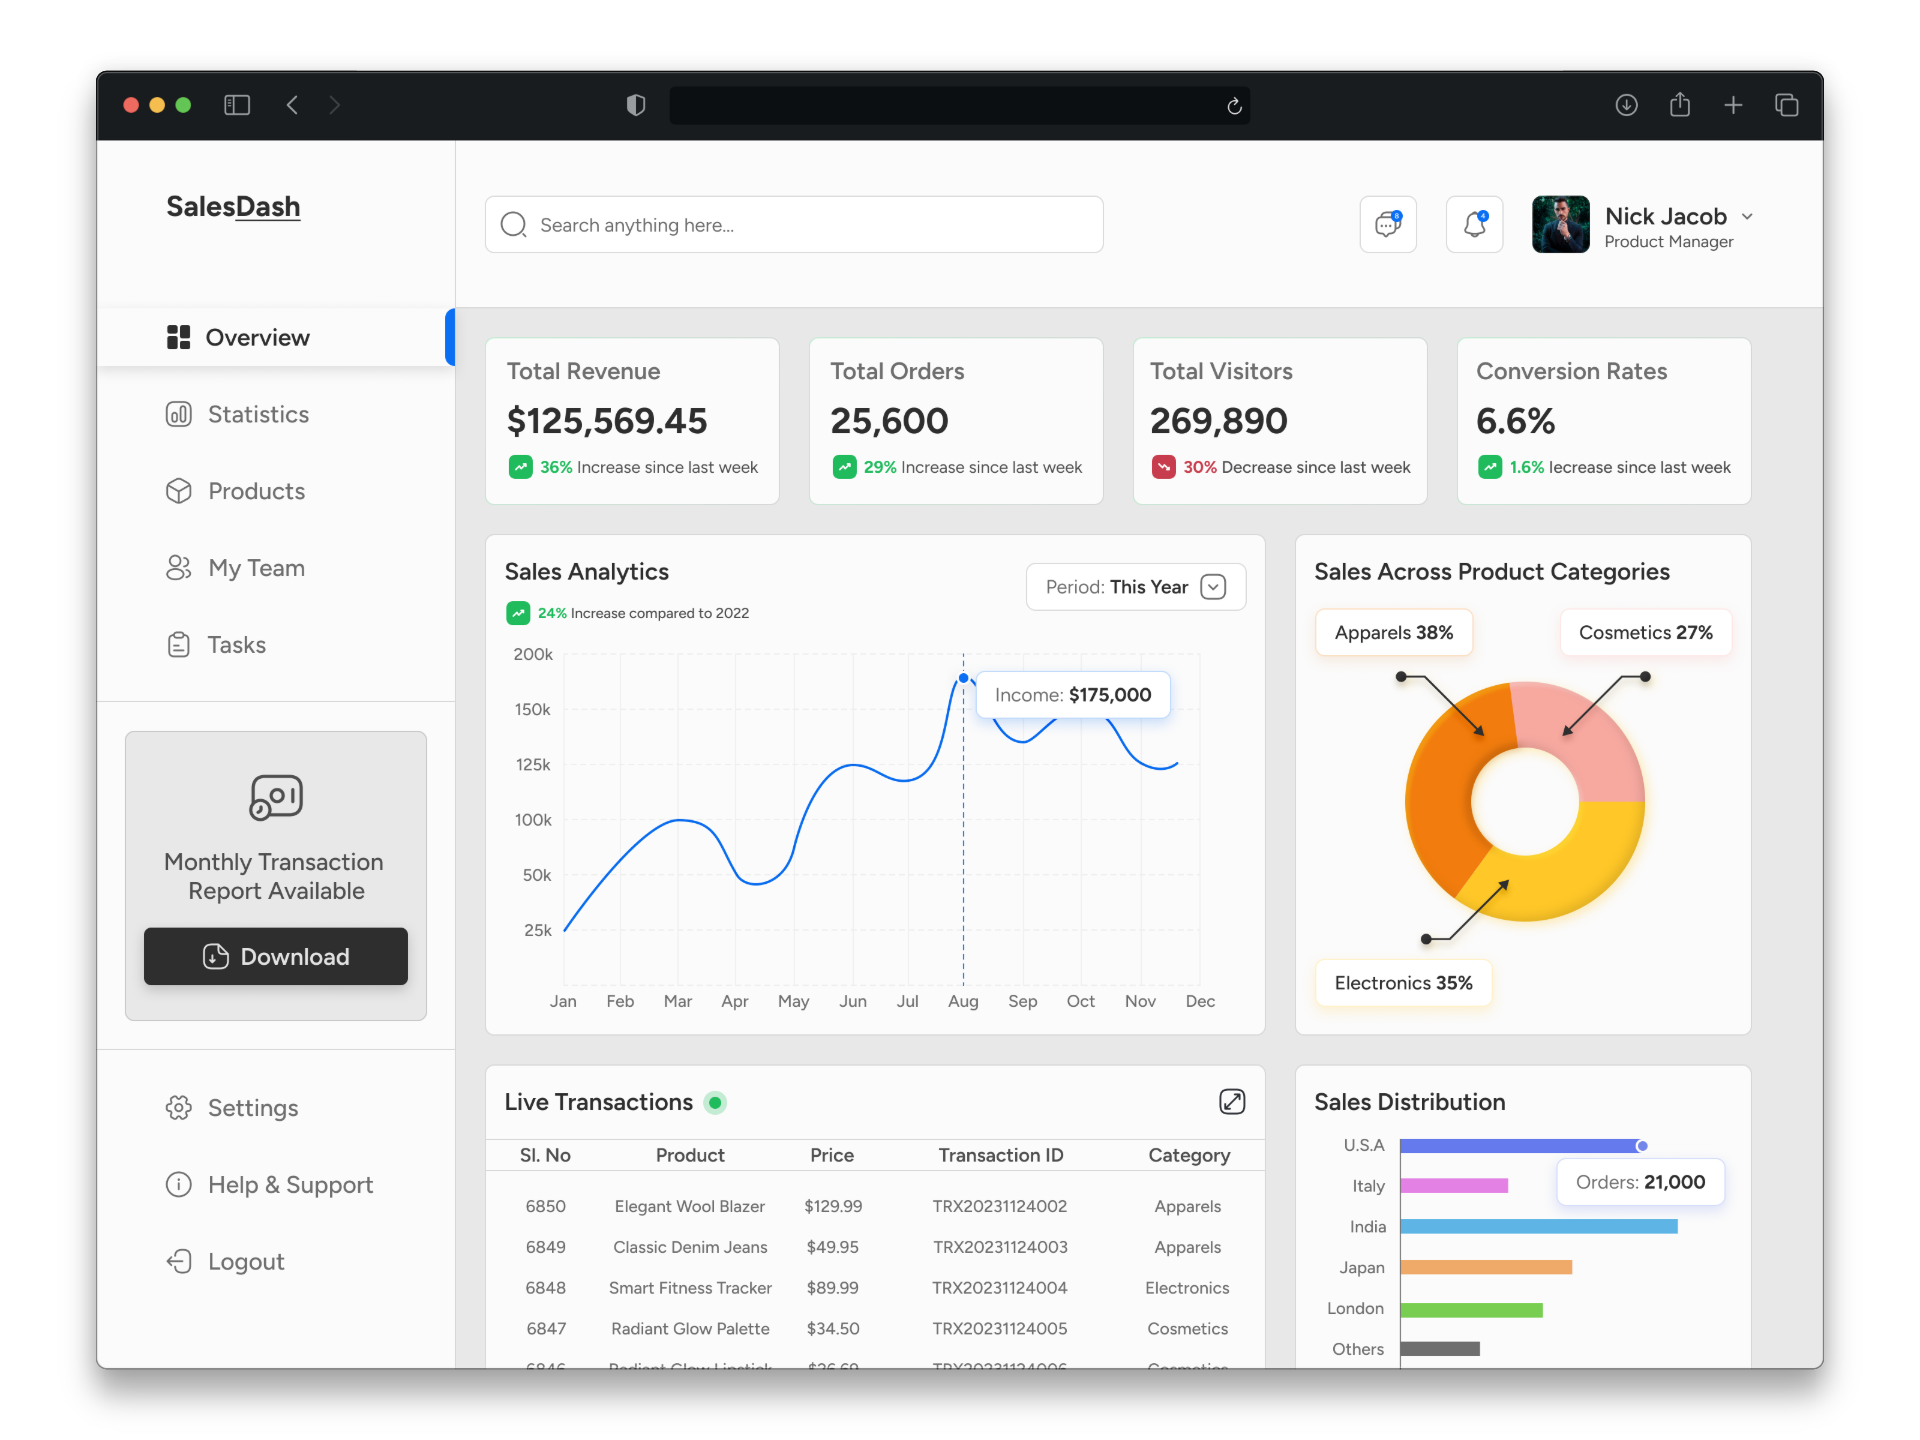This screenshot has height=1440, width=1920.
Task: Click the search anything input field
Action: coord(790,224)
